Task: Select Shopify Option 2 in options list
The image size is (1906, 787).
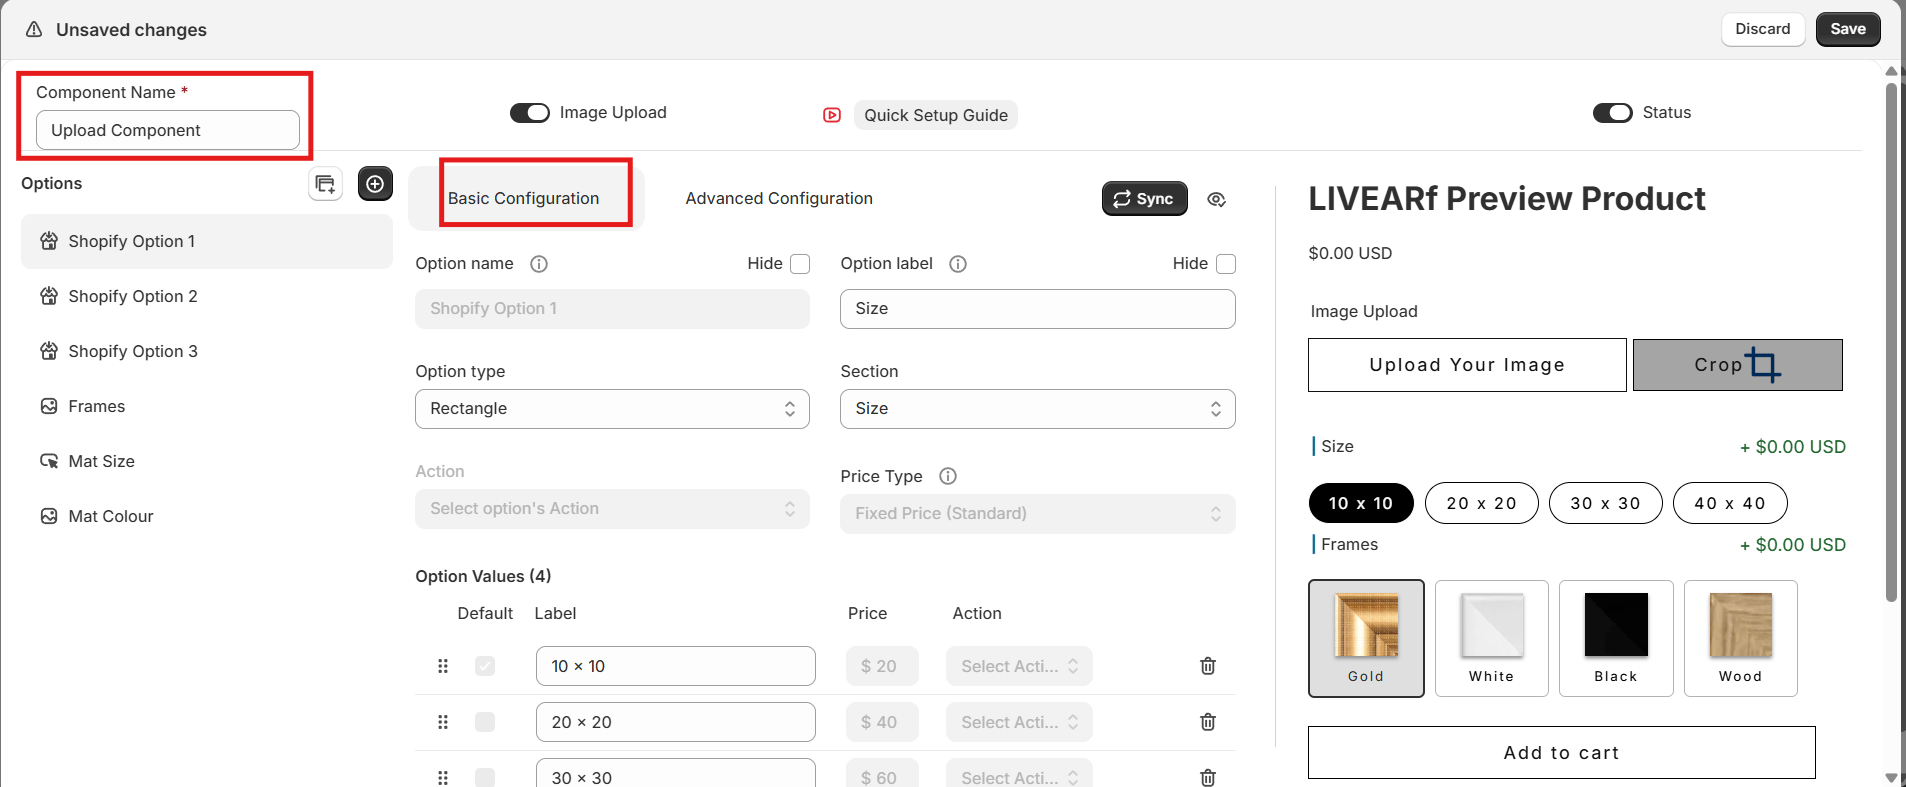Action: click(207, 296)
